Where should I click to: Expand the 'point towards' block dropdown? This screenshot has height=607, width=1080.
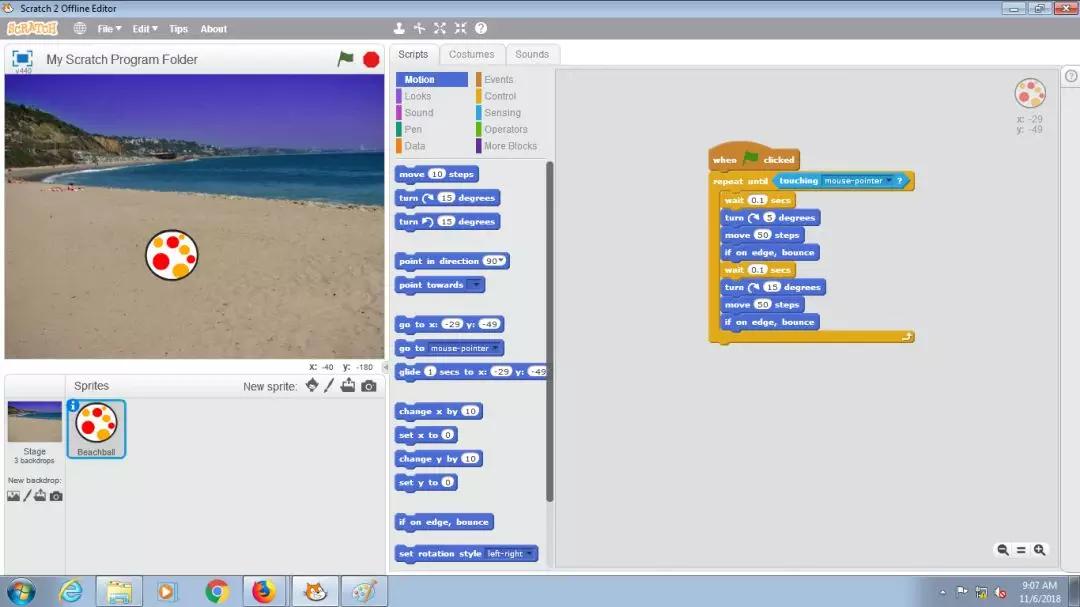point(476,285)
